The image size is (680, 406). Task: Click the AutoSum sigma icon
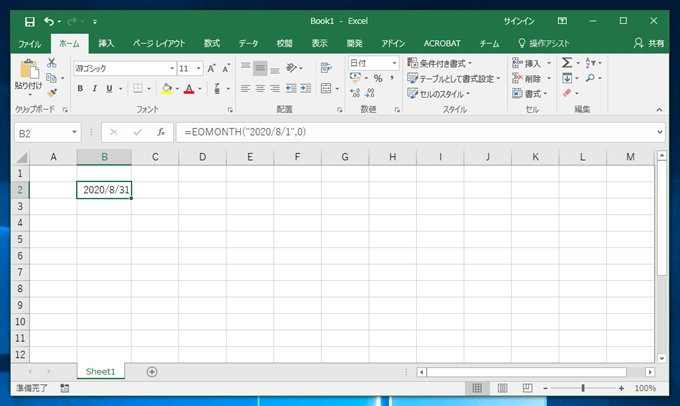coord(567,63)
